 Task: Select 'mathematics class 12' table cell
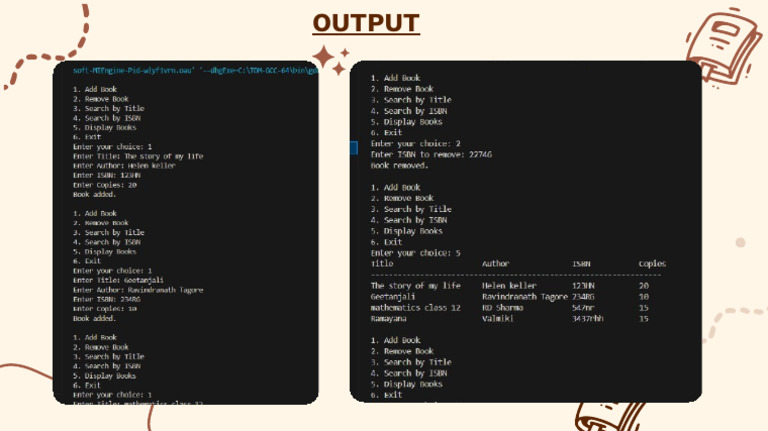[415, 308]
